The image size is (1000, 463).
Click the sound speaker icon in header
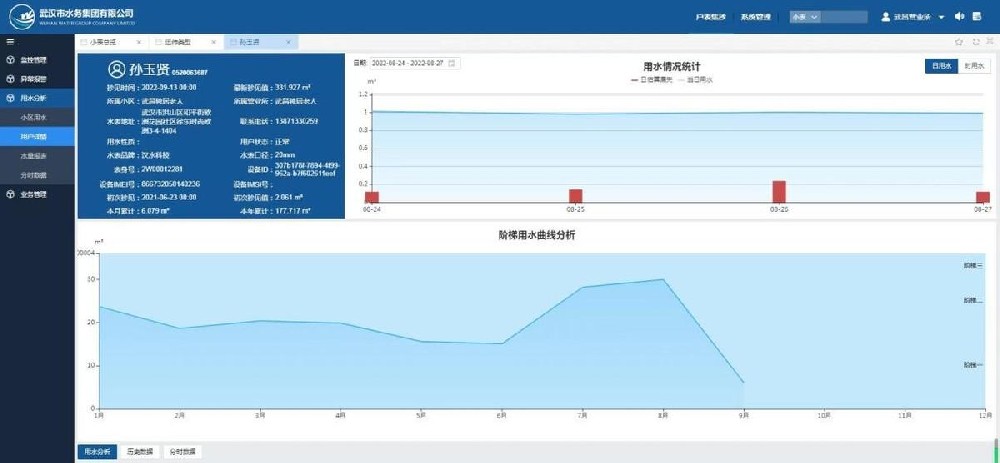pyautogui.click(x=959, y=16)
